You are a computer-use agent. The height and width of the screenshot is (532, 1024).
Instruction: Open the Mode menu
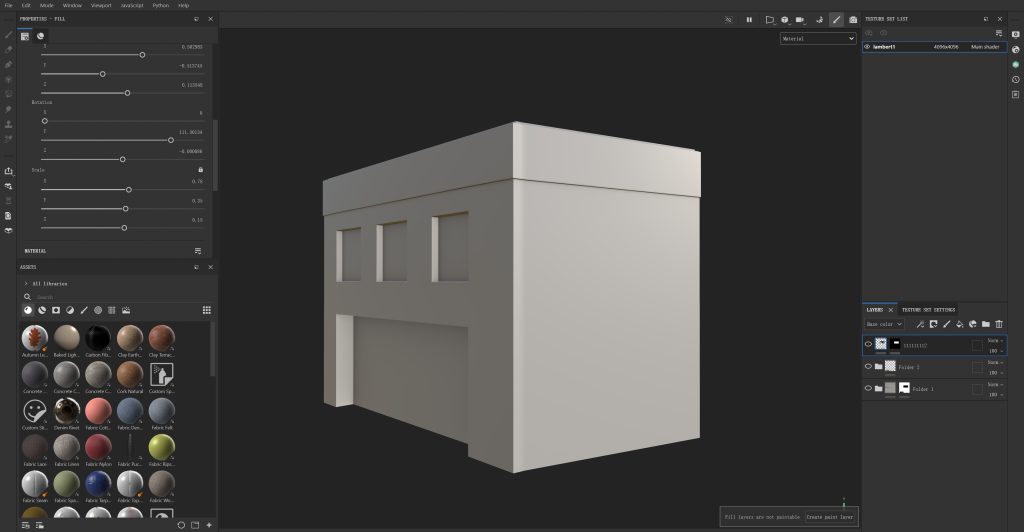click(46, 5)
